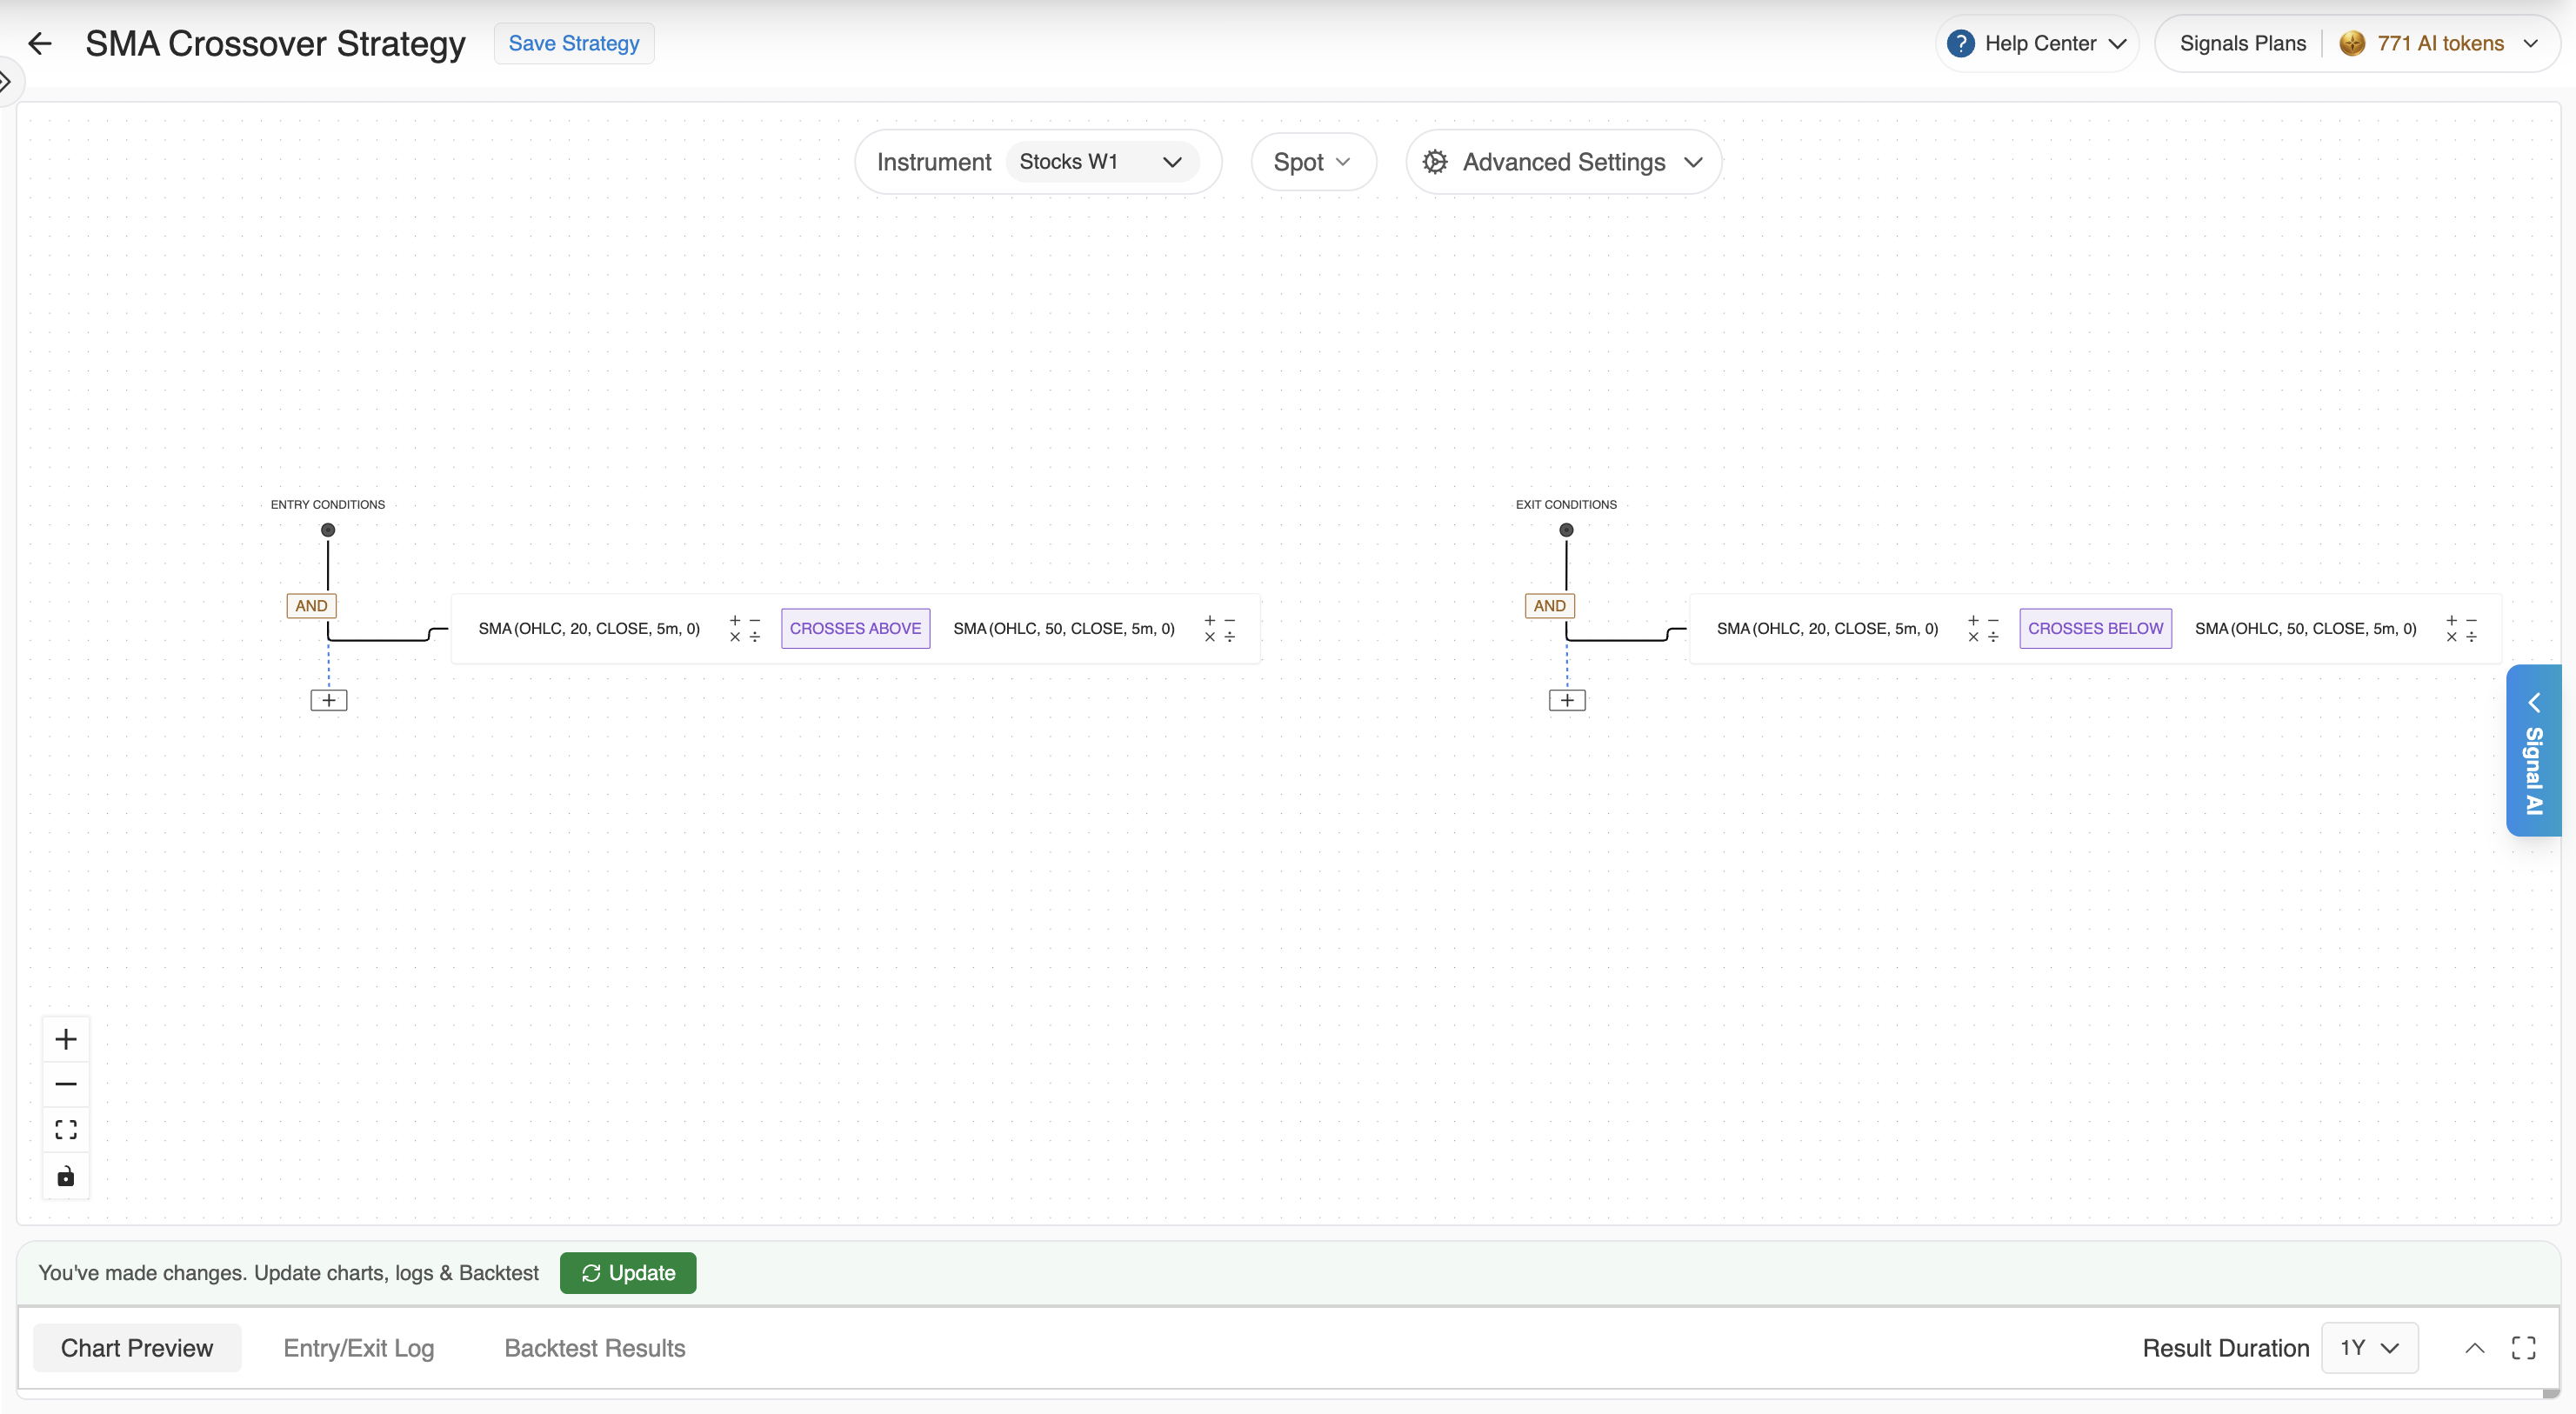Viewport: 2576px width, 1414px height.
Task: Change the CROSSES ABOVE comparator
Action: pos(855,628)
